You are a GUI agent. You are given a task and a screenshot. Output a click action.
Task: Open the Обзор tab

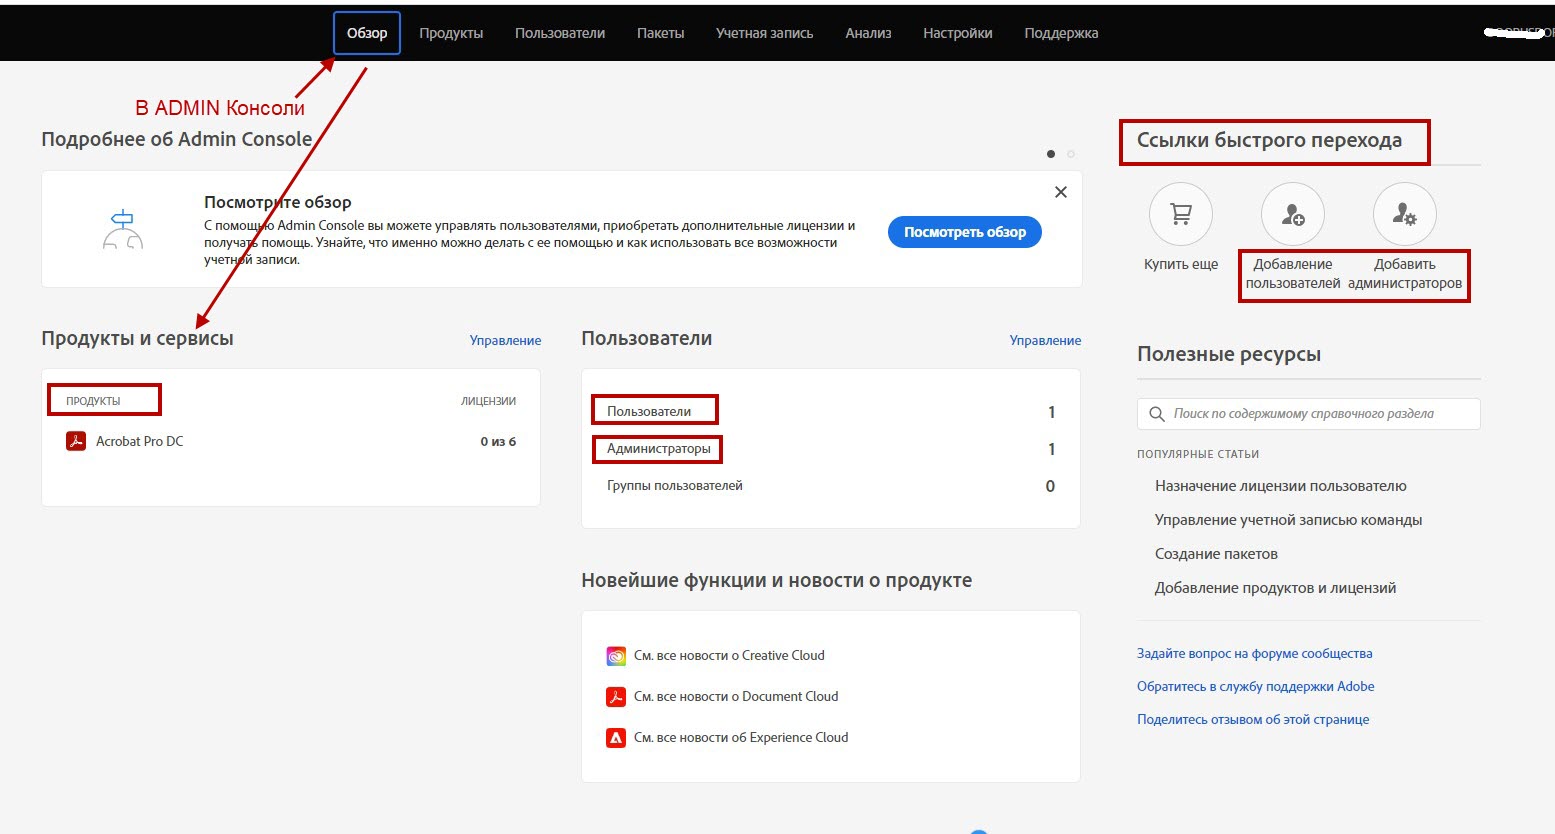pyautogui.click(x=367, y=33)
